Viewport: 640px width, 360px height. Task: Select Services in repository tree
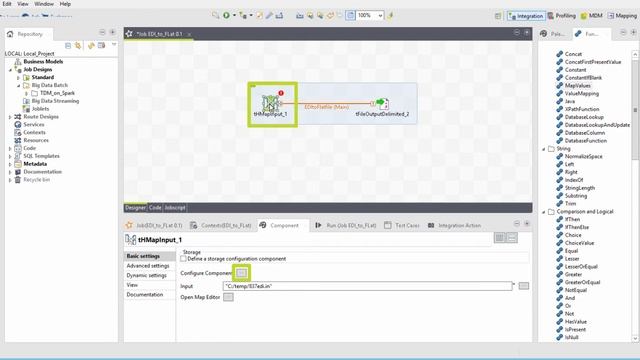[33, 124]
